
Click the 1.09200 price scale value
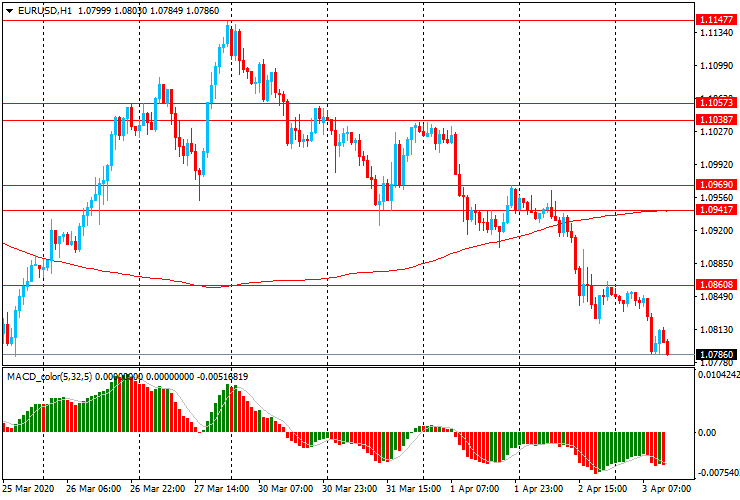pyautogui.click(x=716, y=230)
